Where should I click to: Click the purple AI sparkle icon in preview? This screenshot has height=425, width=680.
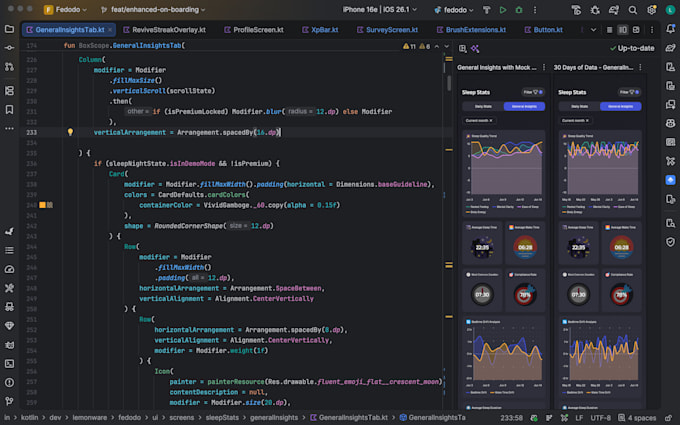tap(475, 49)
